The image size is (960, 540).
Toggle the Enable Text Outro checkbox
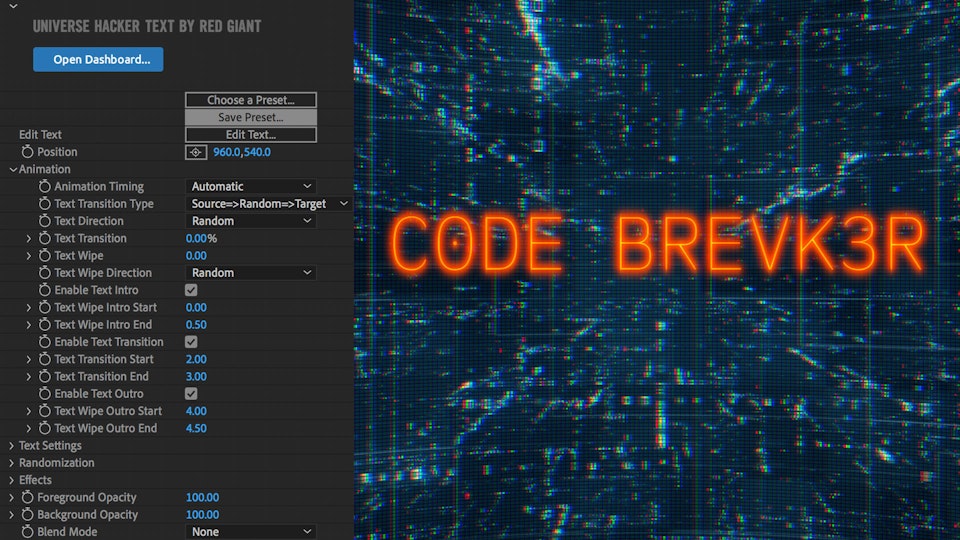192,394
